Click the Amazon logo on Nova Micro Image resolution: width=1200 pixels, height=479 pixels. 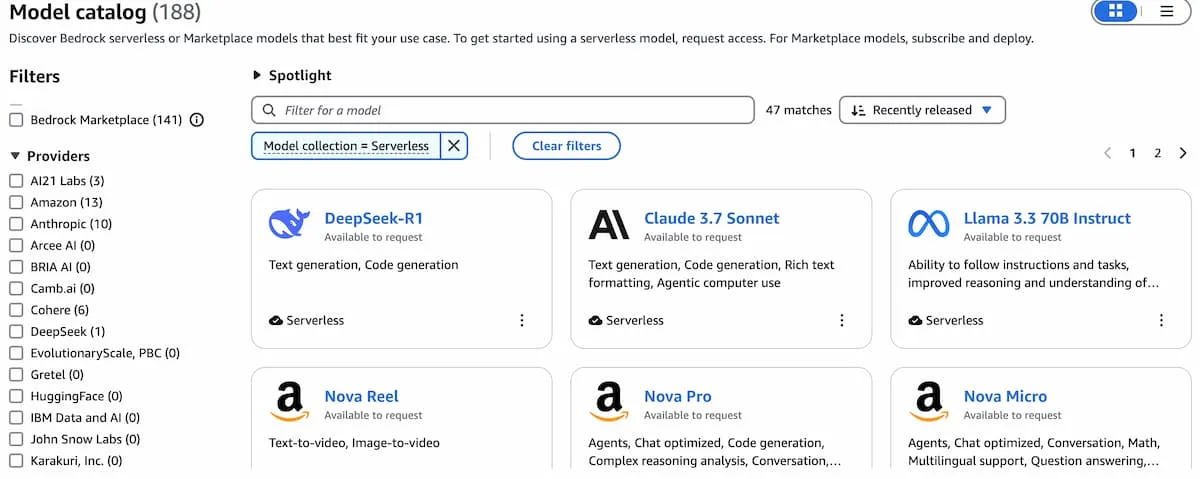(x=929, y=402)
